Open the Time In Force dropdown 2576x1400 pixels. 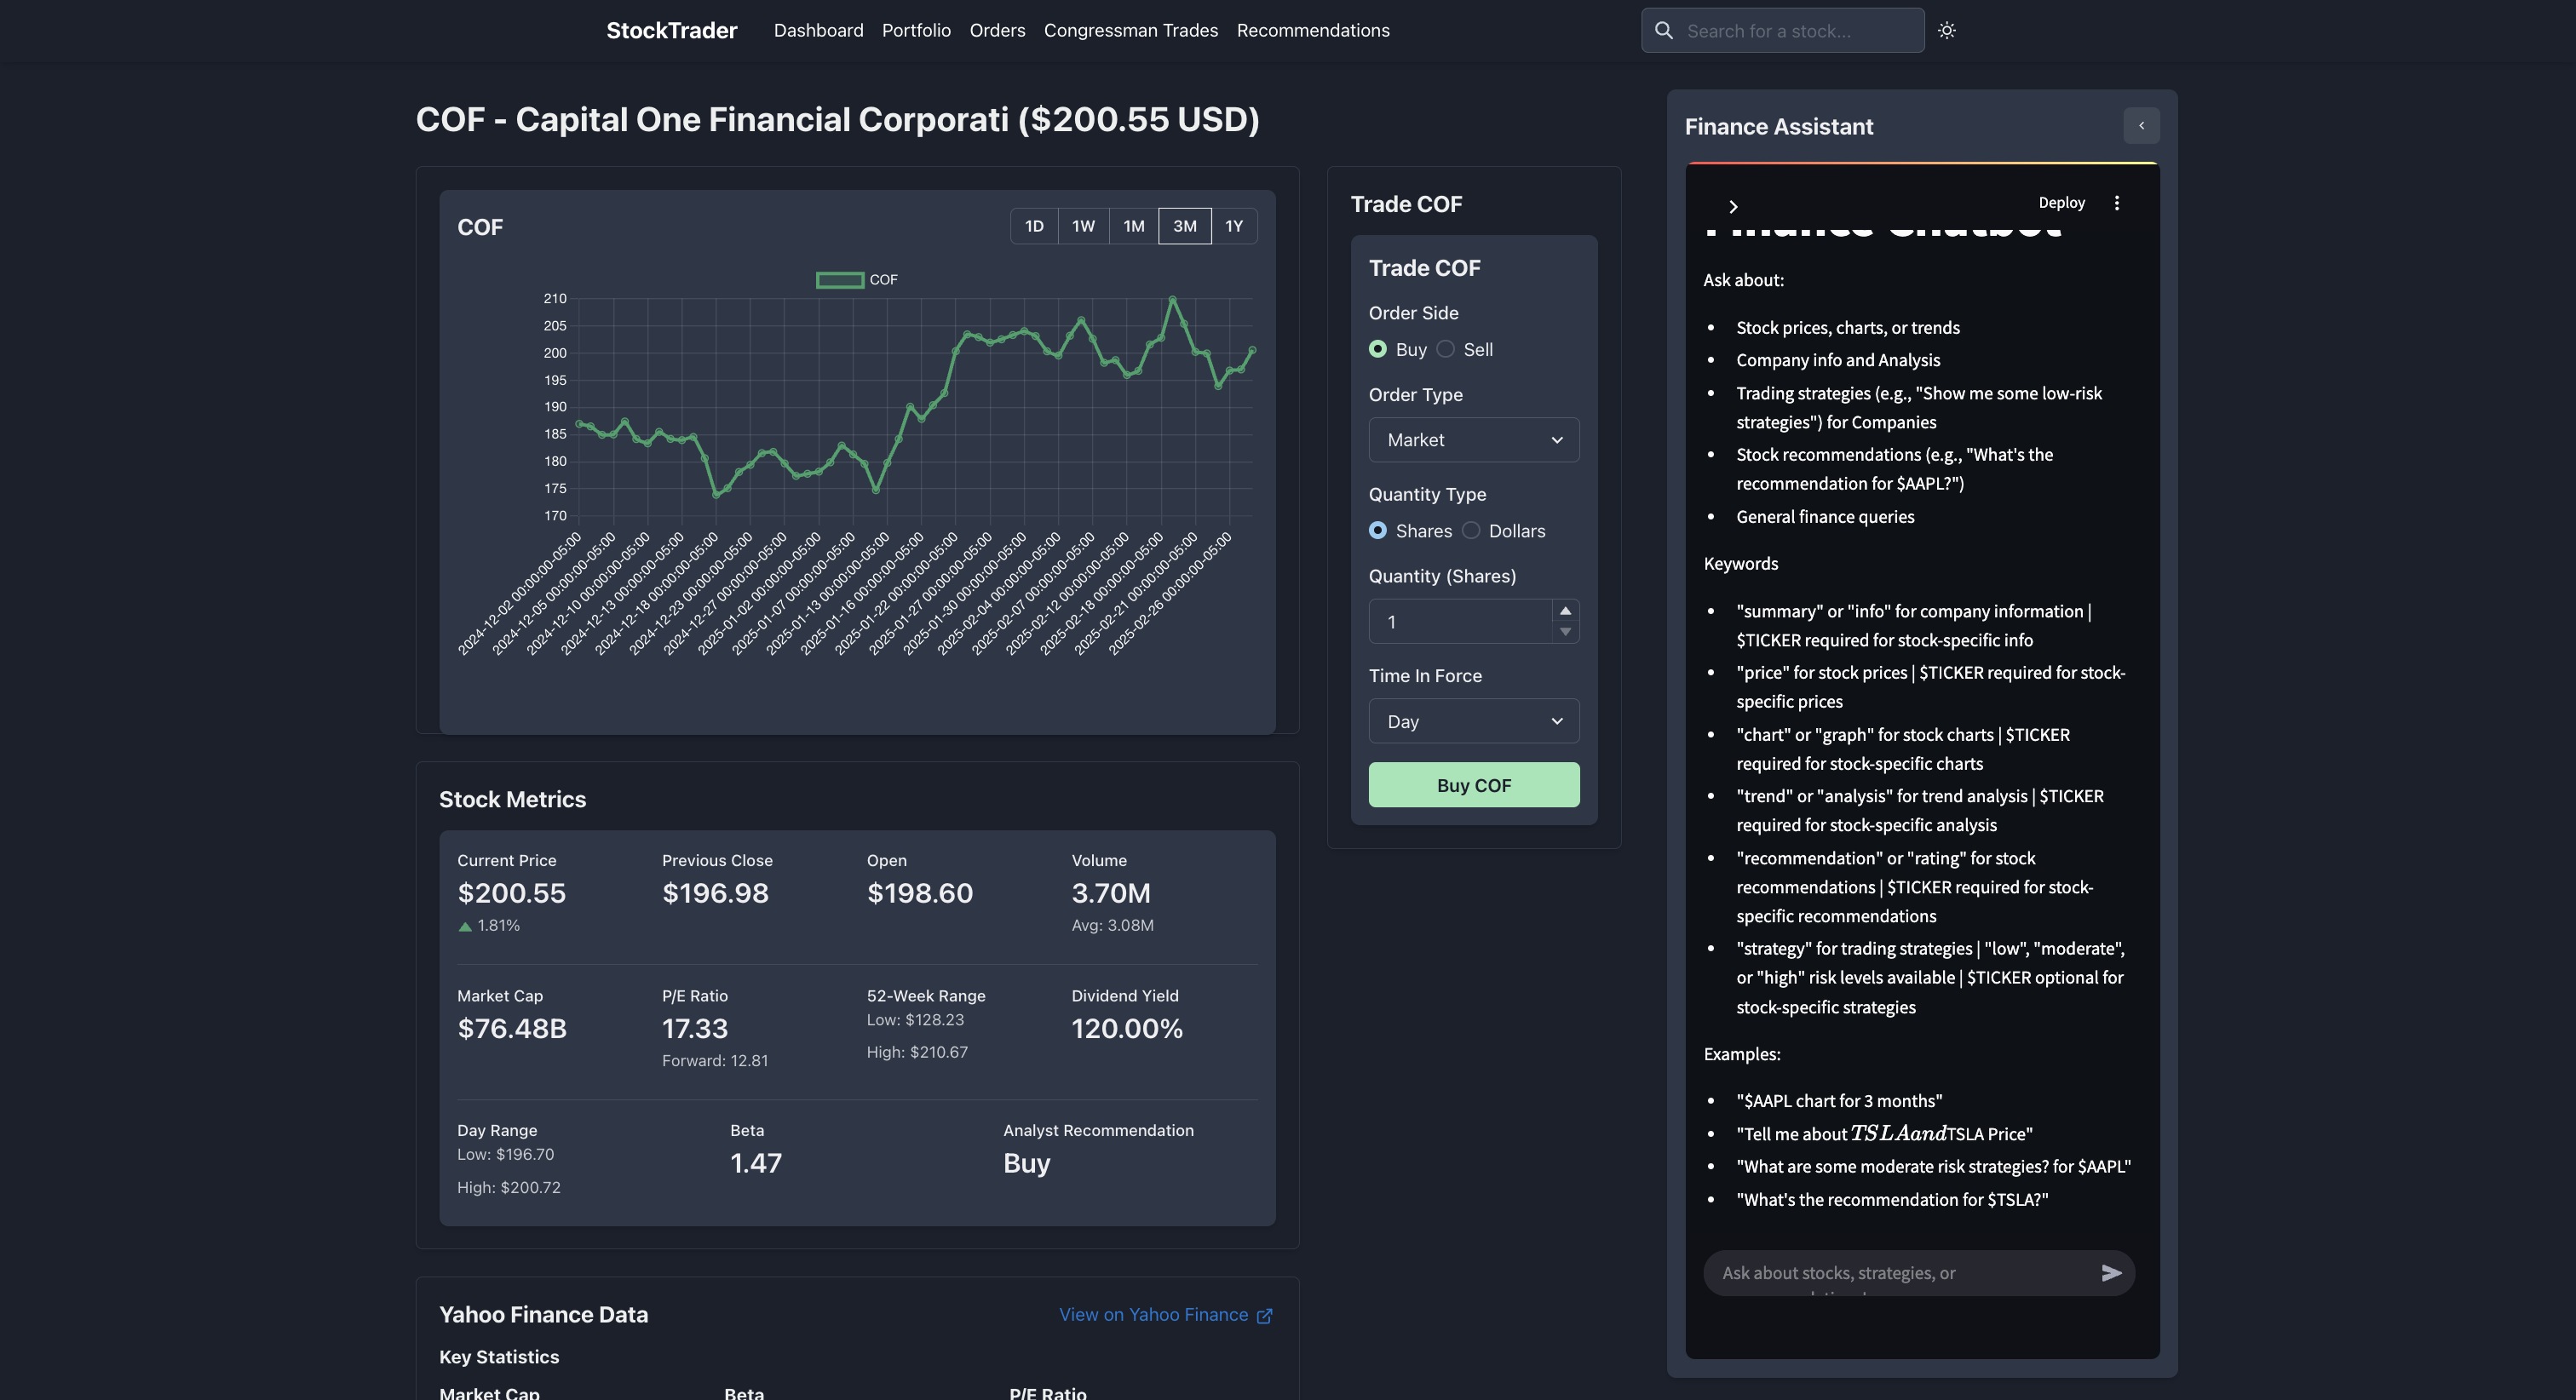(1473, 721)
